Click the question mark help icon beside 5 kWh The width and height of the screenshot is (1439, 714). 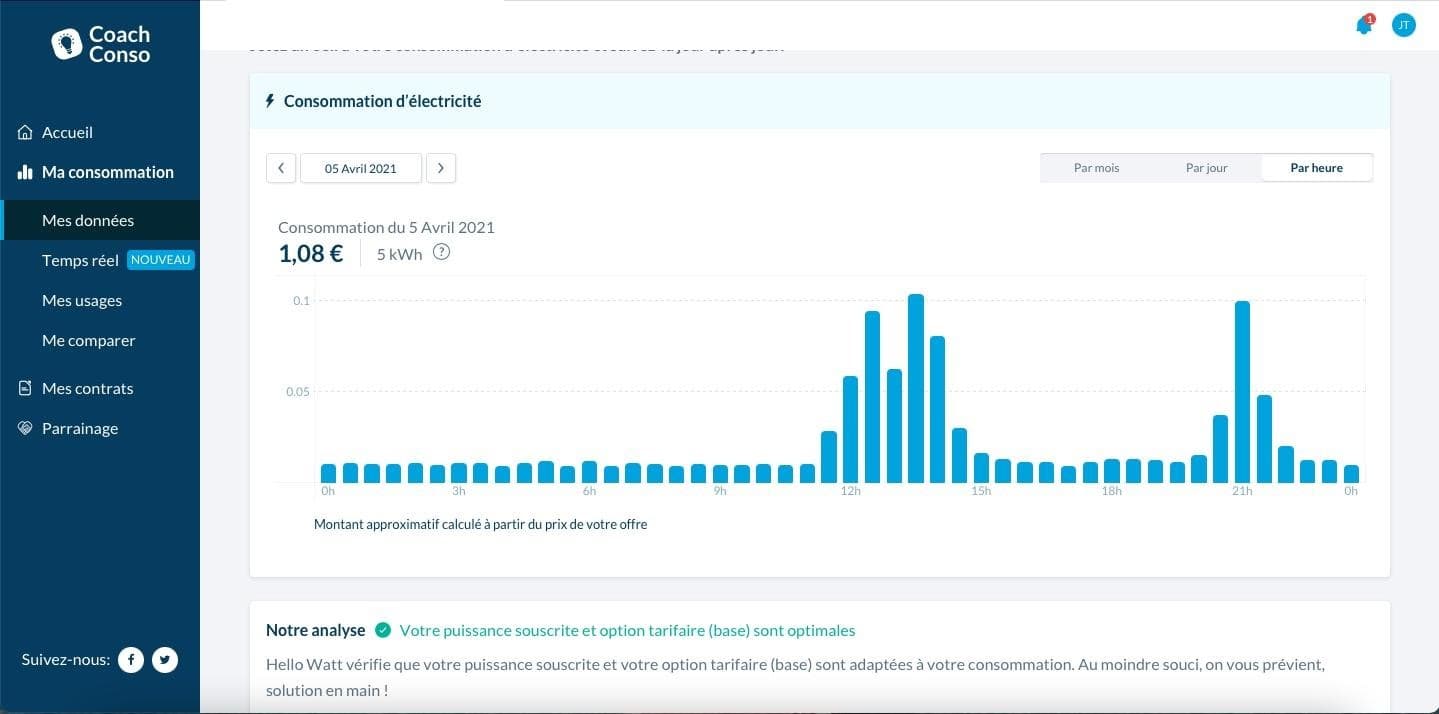441,253
